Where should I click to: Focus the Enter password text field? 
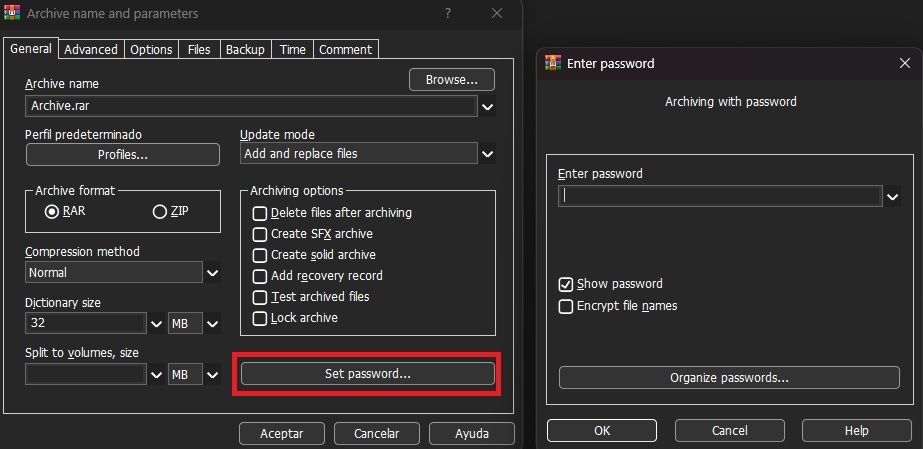point(720,196)
